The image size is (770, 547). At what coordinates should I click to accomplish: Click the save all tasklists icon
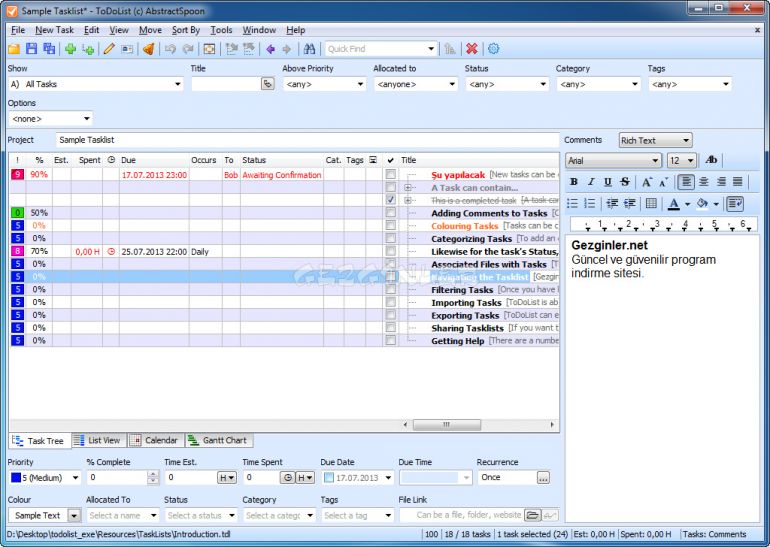click(49, 49)
